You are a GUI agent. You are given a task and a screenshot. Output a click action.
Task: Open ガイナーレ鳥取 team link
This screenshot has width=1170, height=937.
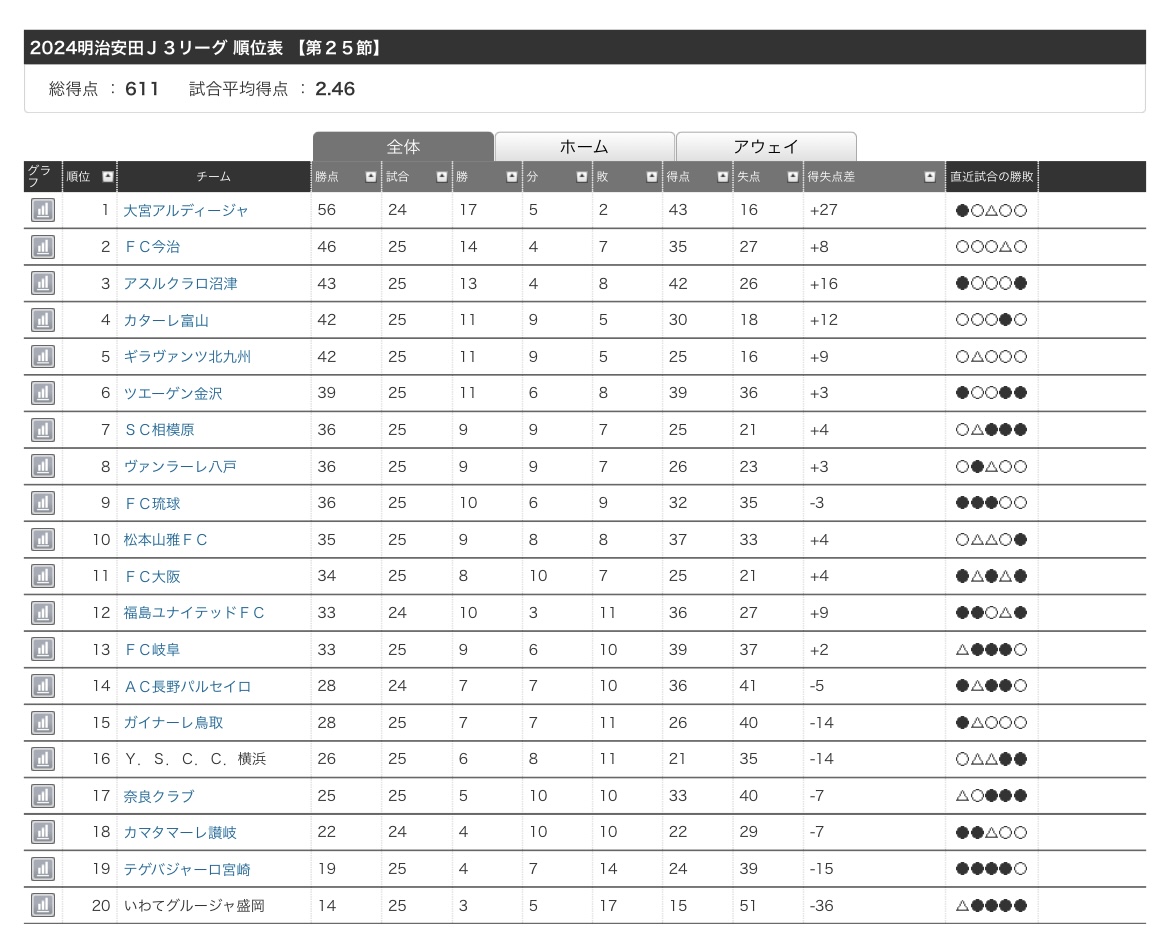click(173, 723)
